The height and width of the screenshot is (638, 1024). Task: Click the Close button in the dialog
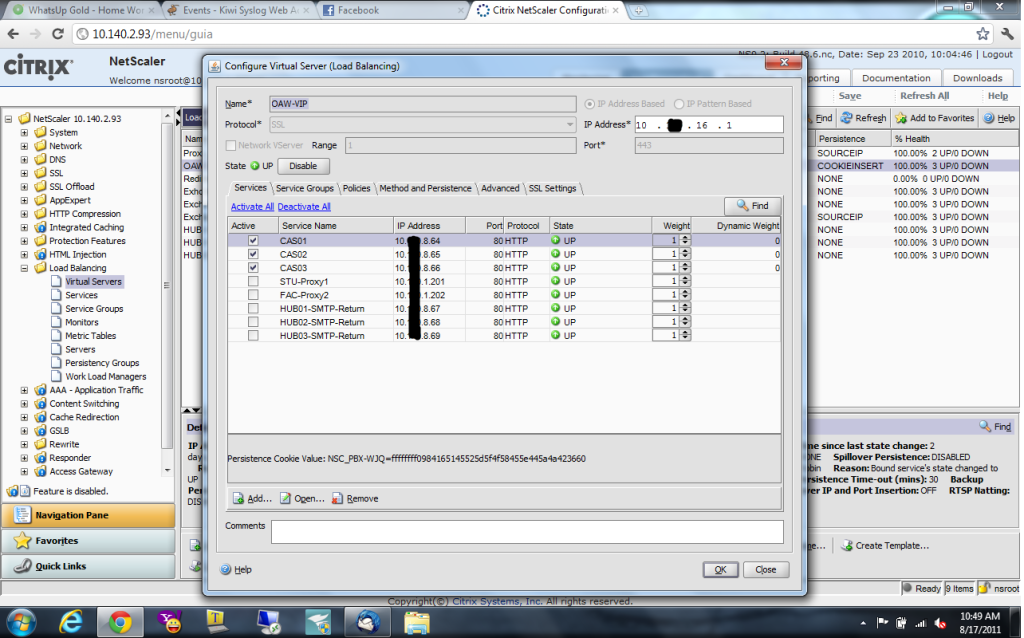[765, 569]
